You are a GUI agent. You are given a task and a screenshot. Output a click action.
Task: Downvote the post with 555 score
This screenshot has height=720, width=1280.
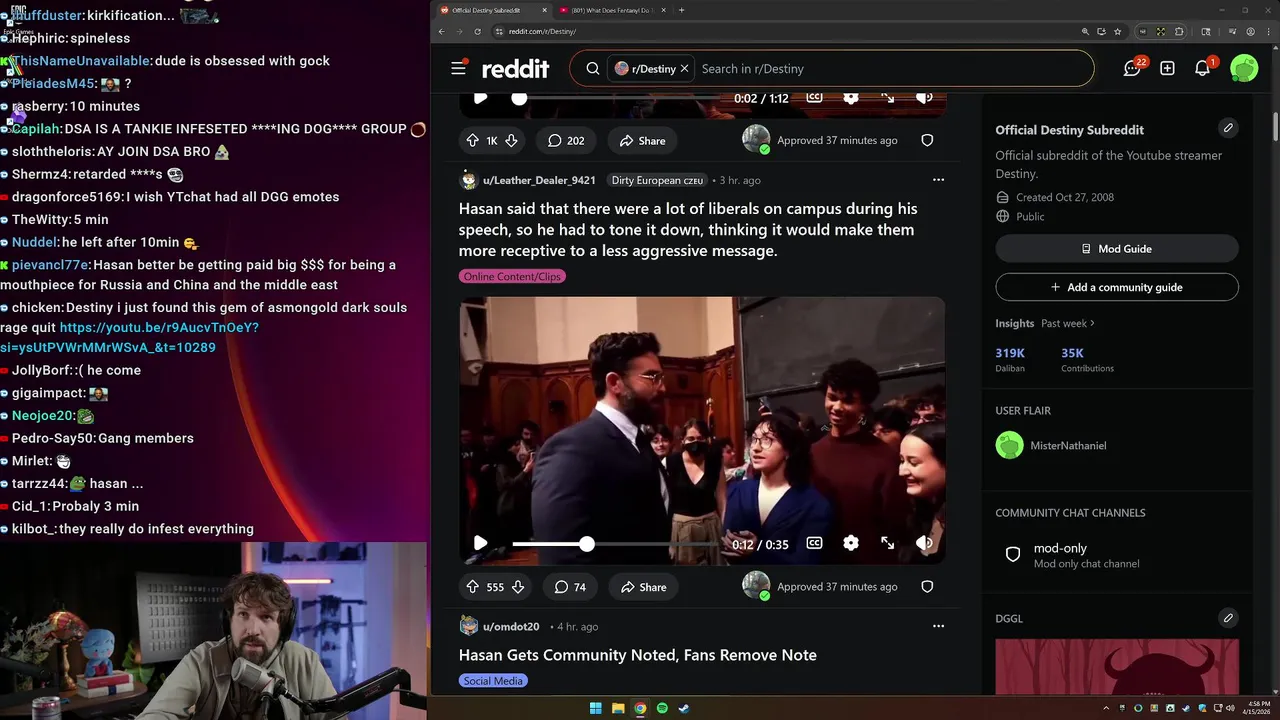518,587
